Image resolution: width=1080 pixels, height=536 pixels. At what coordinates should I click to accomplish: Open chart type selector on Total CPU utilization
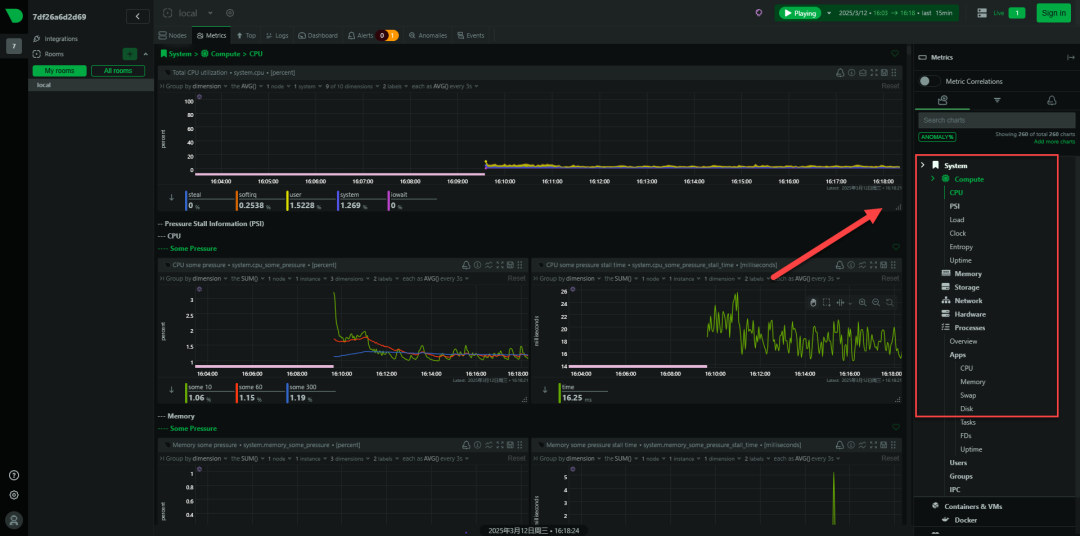point(862,72)
